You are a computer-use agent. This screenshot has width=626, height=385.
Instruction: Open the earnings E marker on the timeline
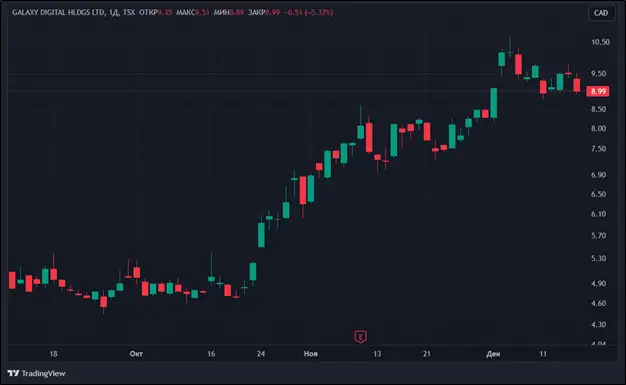pos(361,337)
